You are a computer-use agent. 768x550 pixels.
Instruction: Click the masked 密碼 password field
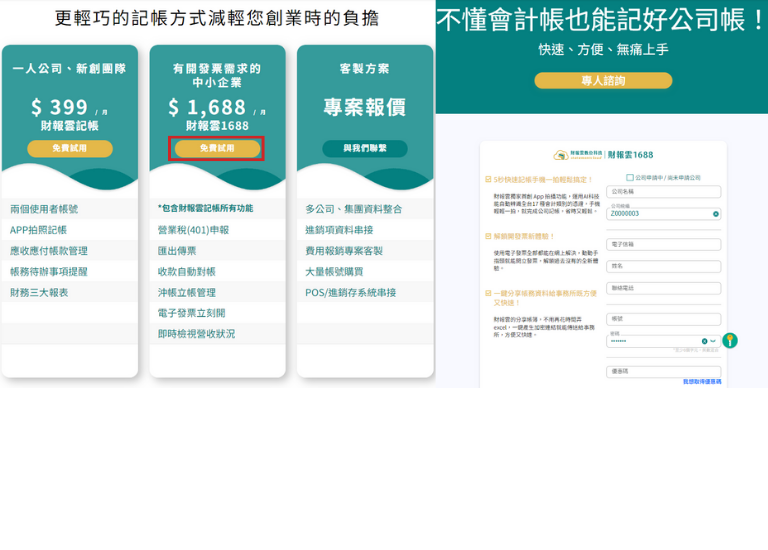pyautogui.click(x=664, y=341)
